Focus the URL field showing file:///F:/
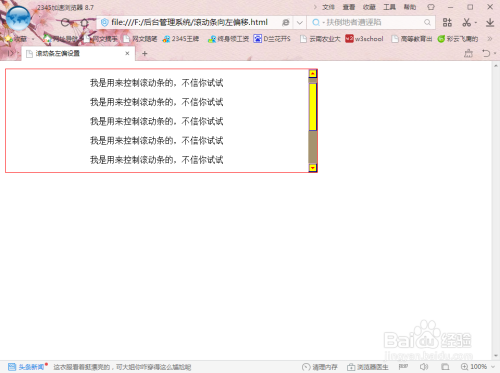This screenshot has height=373, width=500. pyautogui.click(x=189, y=22)
